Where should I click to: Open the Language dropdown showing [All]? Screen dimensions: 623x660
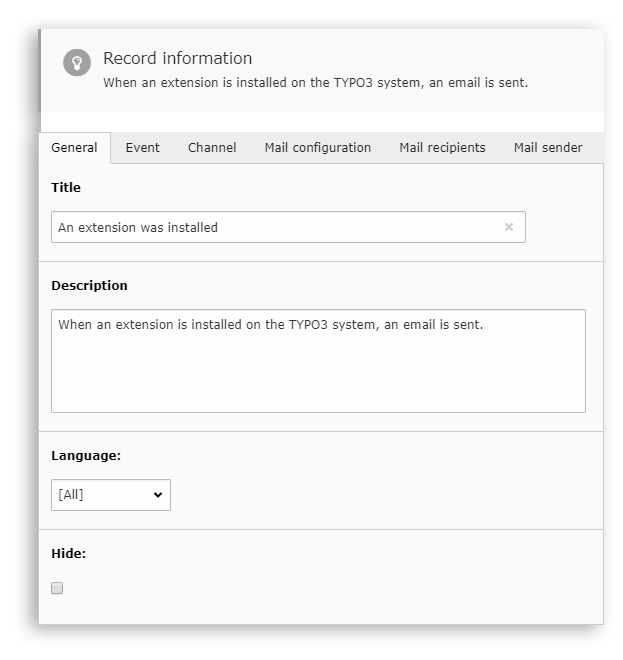110,495
